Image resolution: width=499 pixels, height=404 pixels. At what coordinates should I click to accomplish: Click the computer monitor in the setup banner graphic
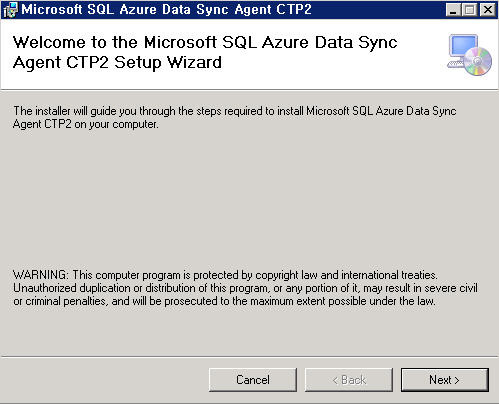click(x=462, y=47)
